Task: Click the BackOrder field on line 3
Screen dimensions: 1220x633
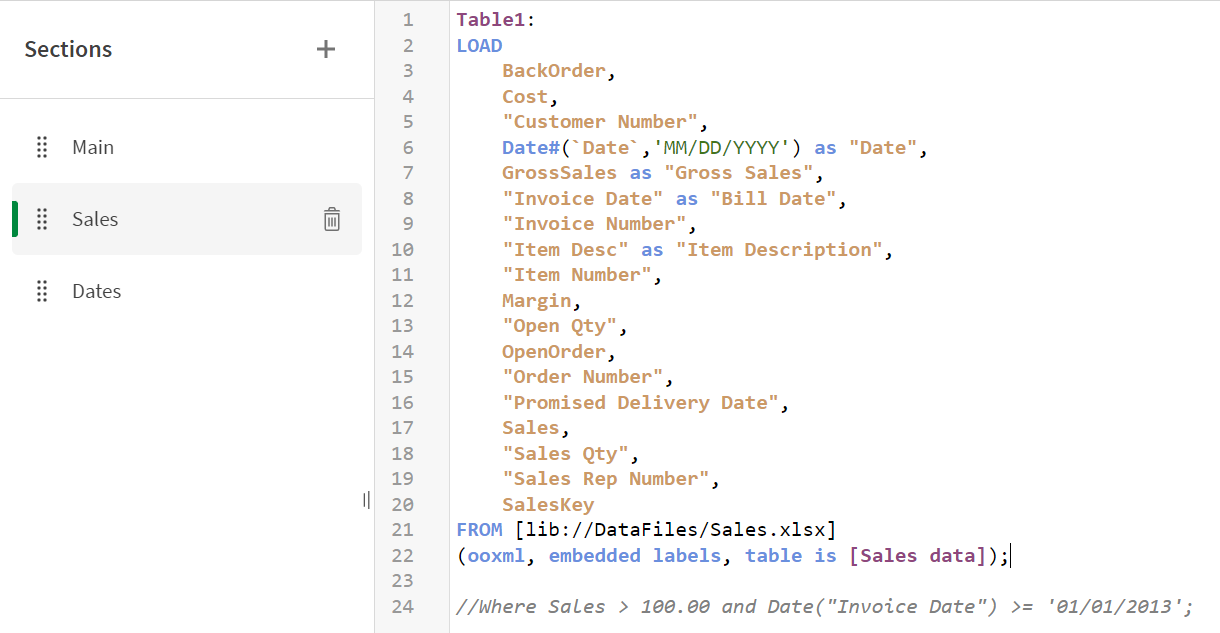Action: point(554,71)
